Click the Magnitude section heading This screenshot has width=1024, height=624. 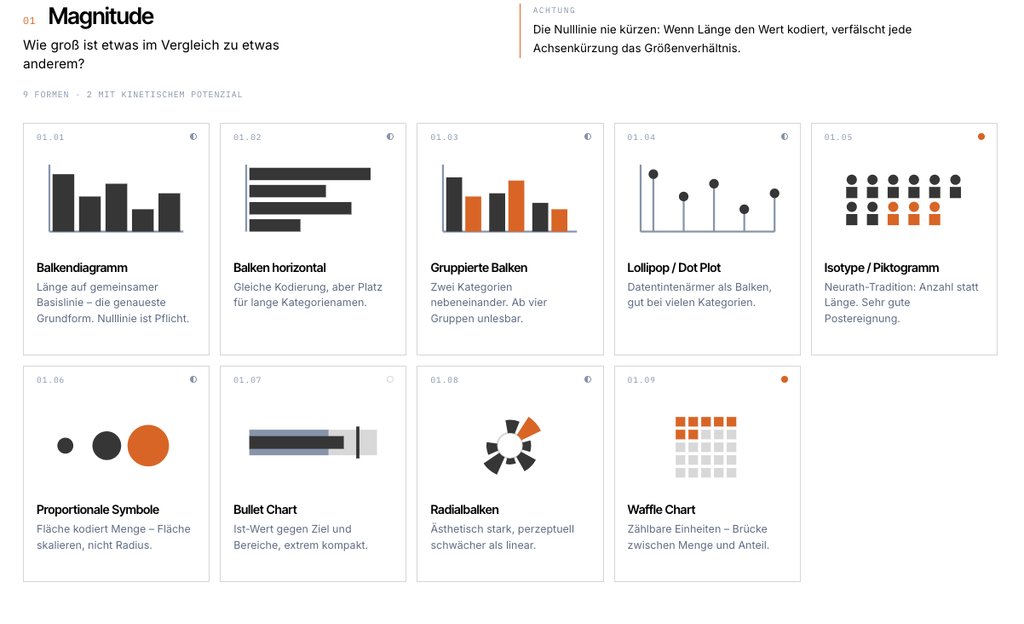[101, 16]
